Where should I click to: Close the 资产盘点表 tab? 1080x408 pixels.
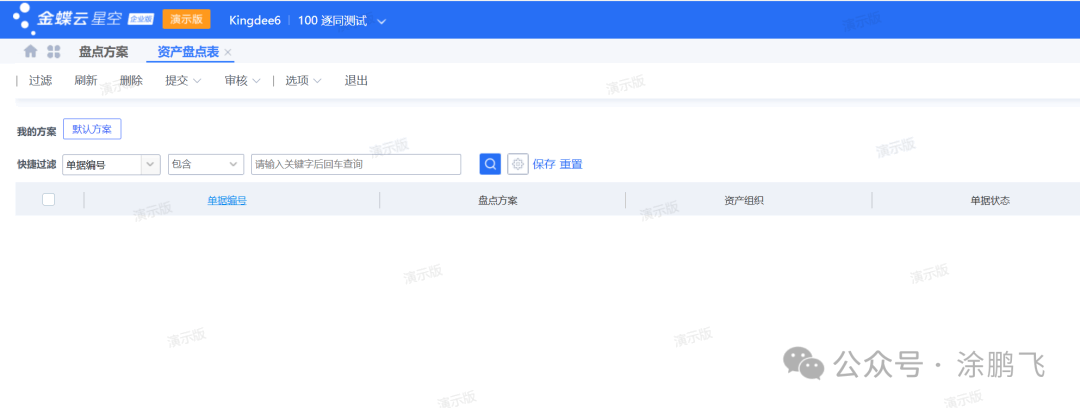(228, 52)
